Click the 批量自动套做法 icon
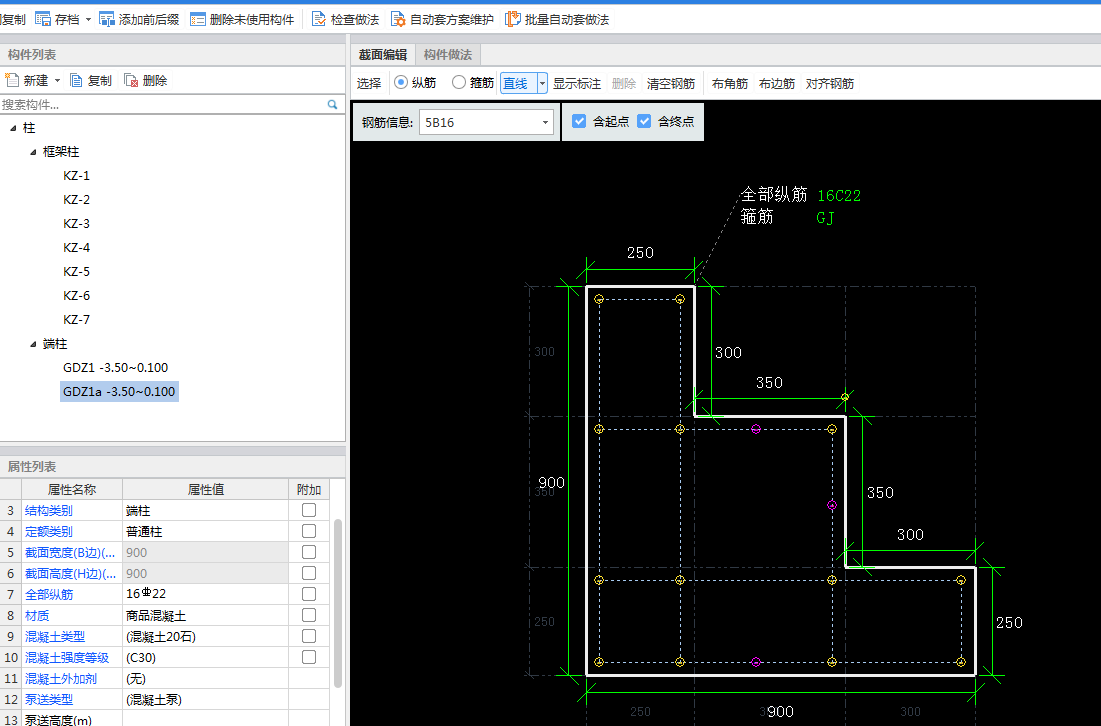Screen dimensions: 1101x726 (x=513, y=20)
